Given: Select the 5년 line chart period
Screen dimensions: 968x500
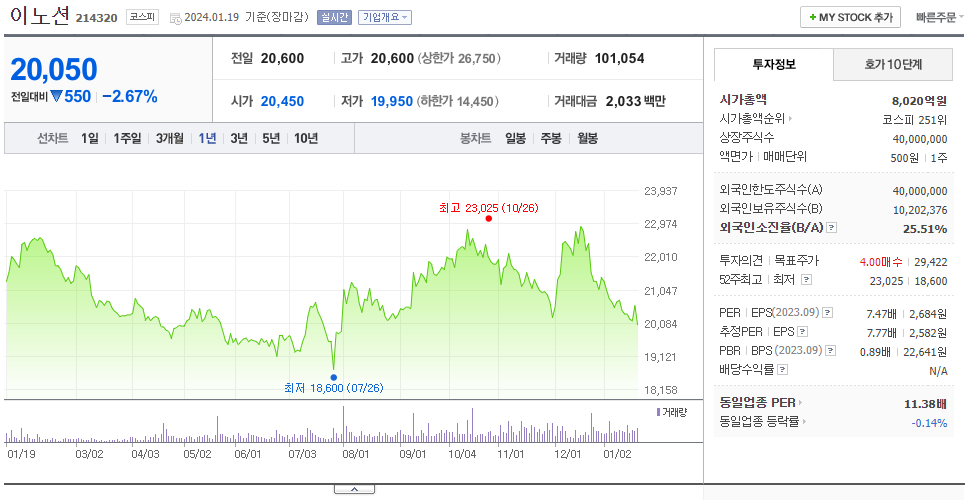Looking at the screenshot, I should (x=271, y=139).
